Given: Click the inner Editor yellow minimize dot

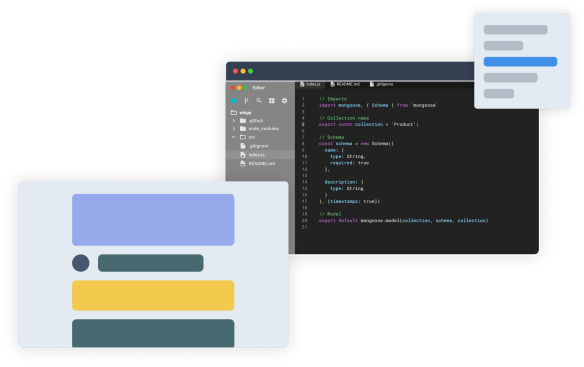Looking at the screenshot, I should click(239, 88).
